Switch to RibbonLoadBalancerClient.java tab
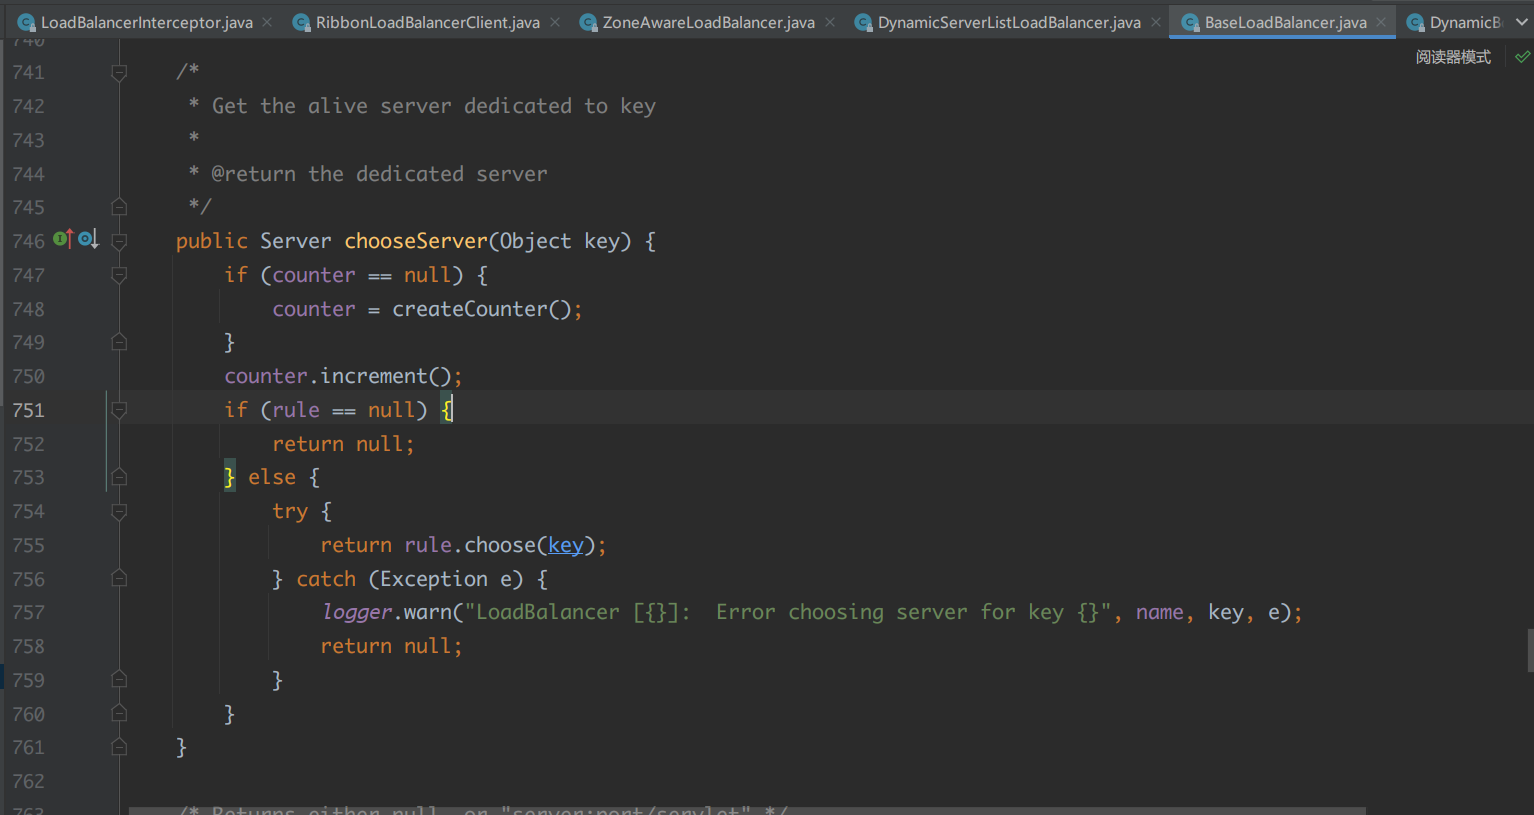 (x=427, y=22)
